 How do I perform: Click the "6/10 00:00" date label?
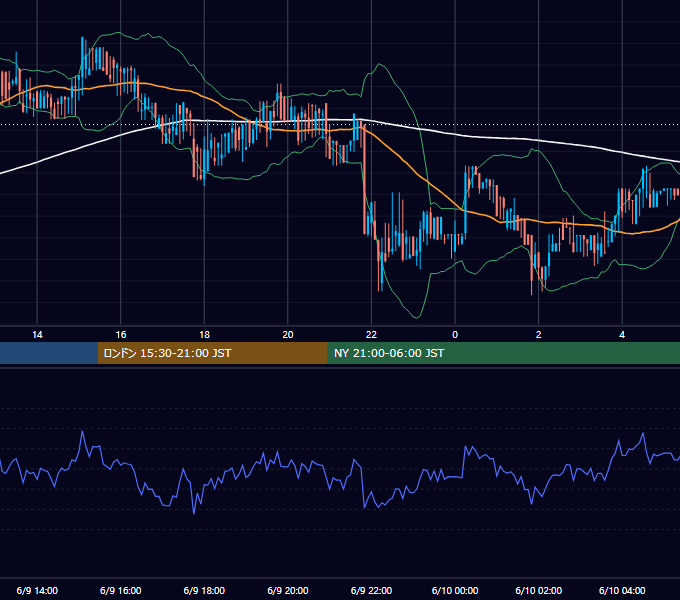[455, 590]
